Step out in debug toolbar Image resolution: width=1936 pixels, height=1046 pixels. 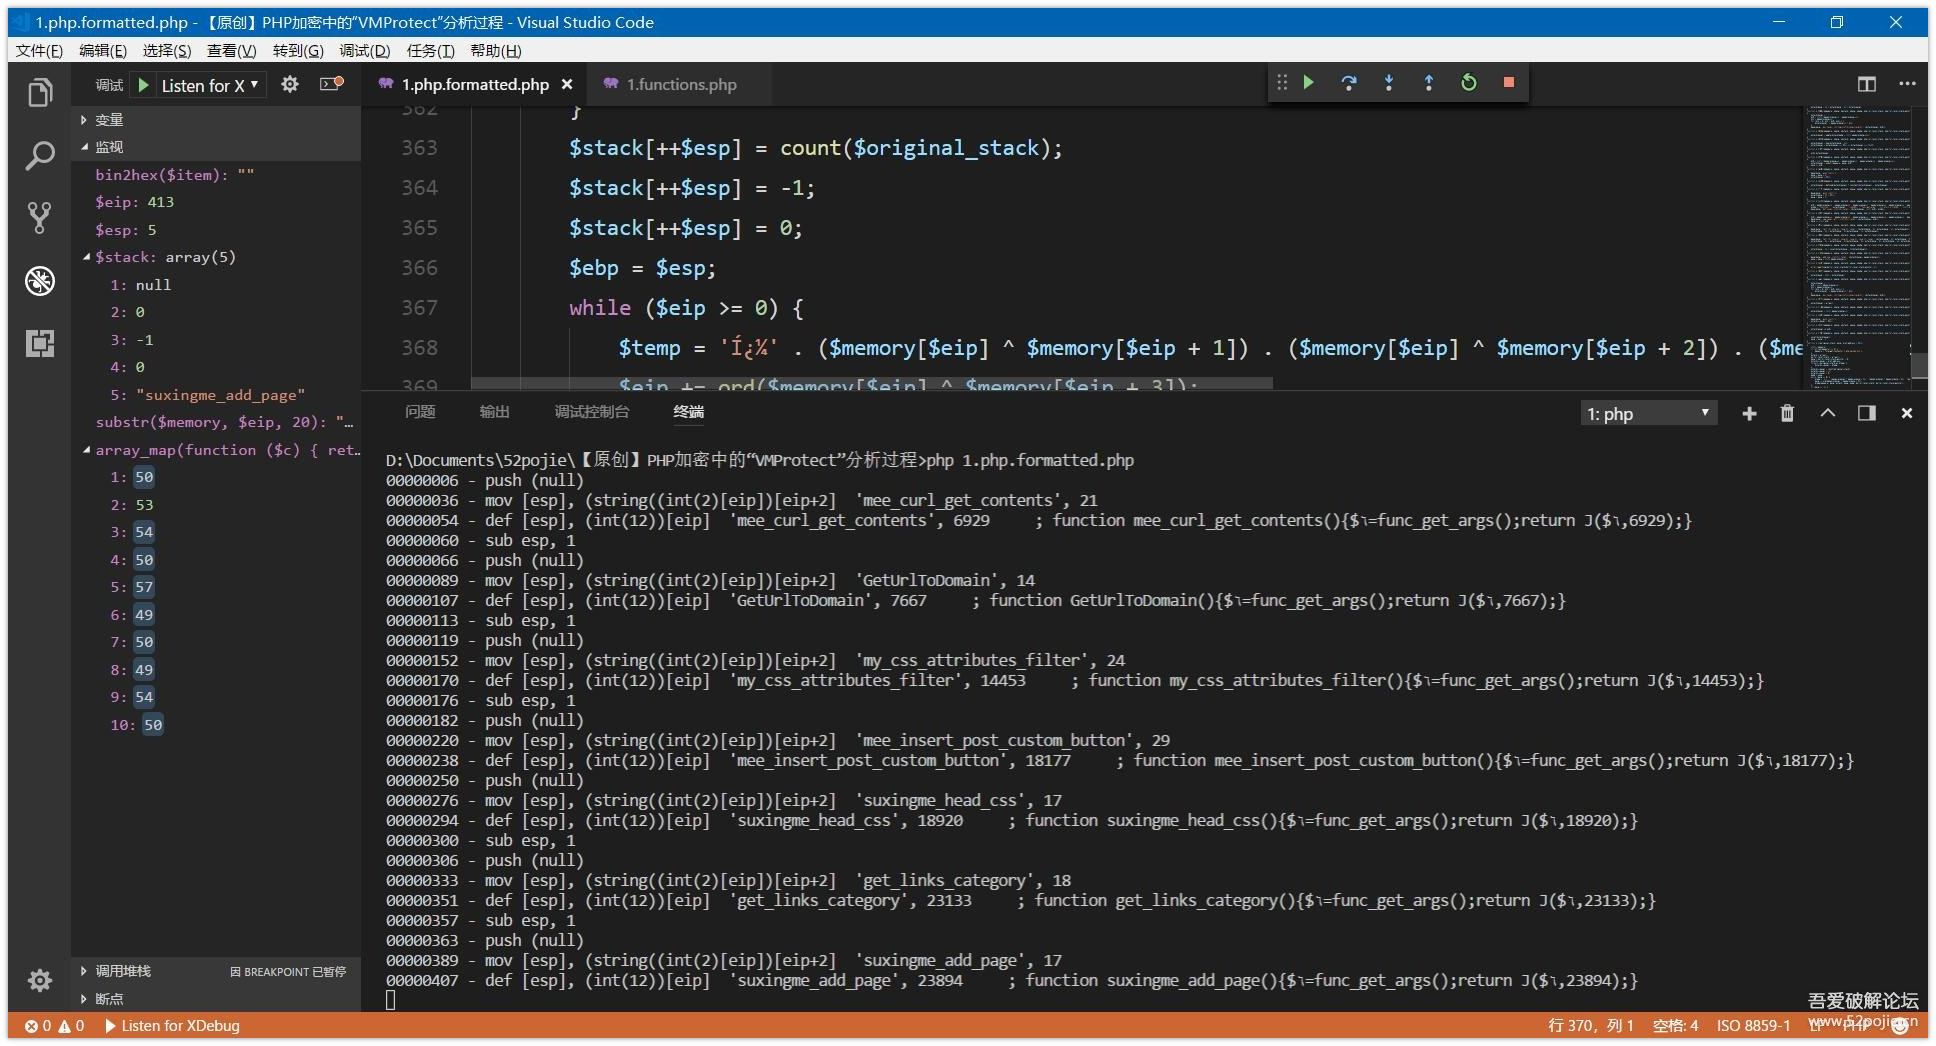(x=1429, y=82)
